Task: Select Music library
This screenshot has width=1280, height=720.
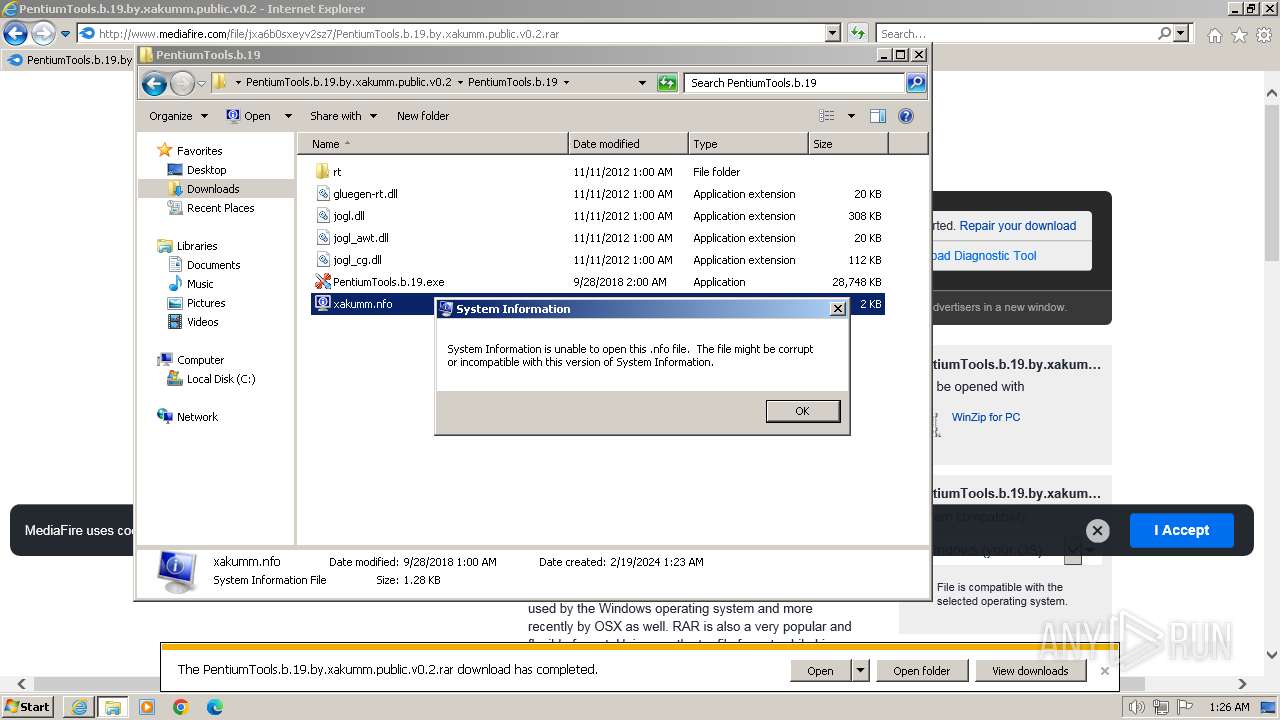Action: [200, 284]
